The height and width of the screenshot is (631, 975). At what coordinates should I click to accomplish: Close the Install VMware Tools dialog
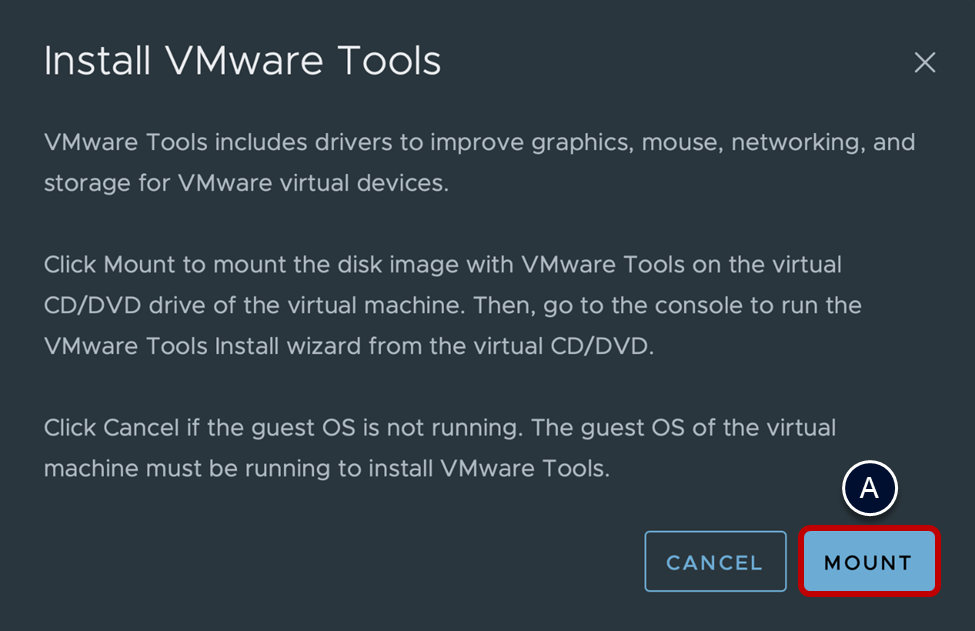tap(925, 63)
